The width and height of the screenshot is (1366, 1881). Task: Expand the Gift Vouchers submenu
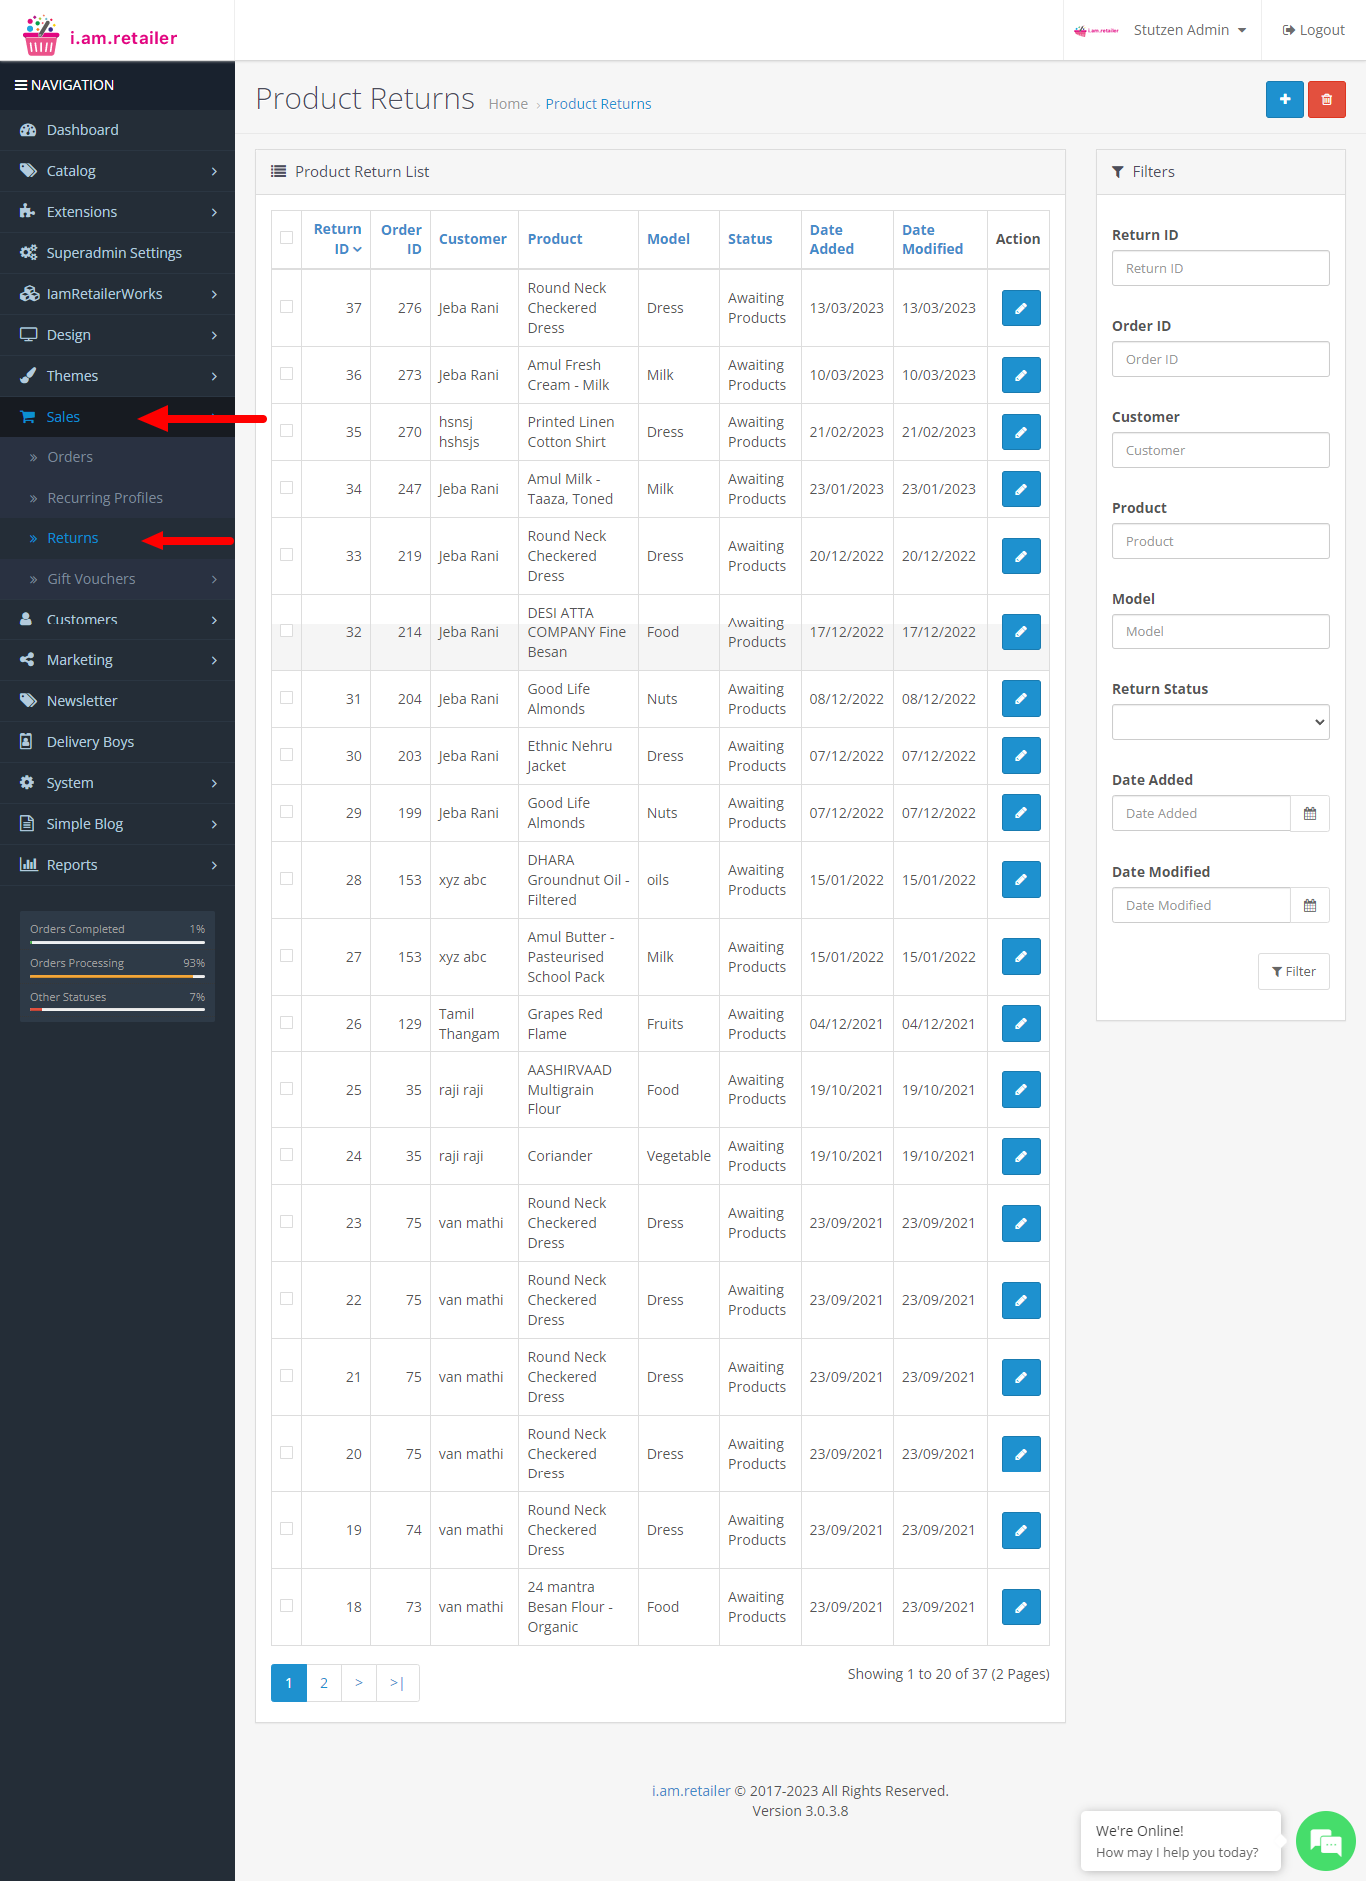click(117, 579)
